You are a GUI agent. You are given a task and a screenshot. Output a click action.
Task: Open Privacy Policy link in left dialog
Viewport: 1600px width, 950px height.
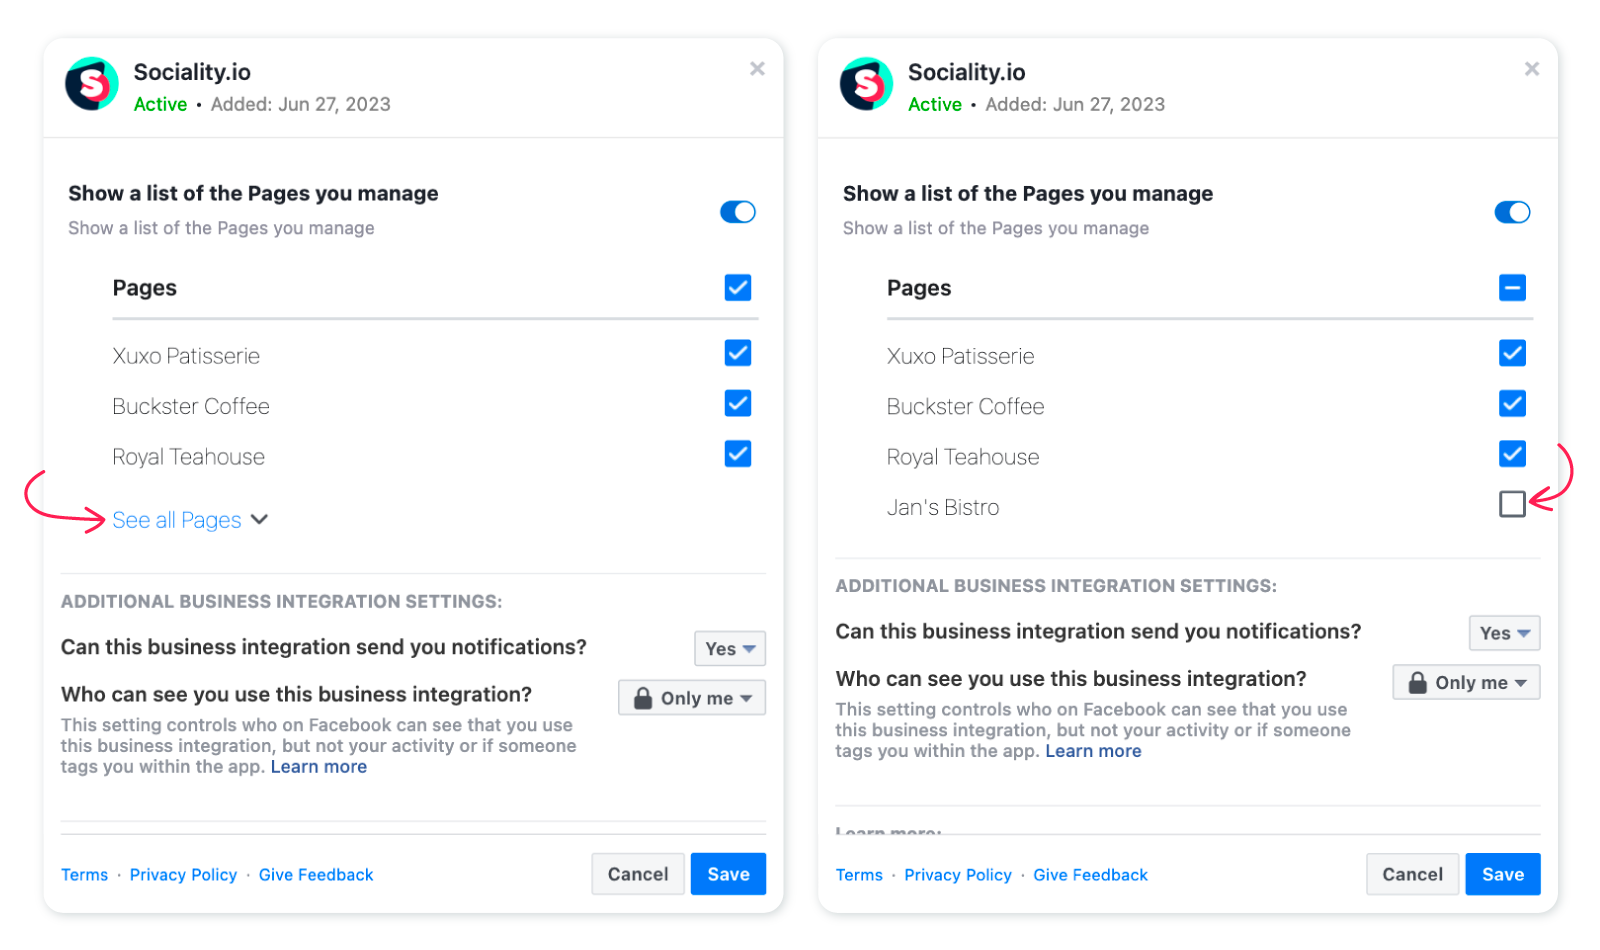point(184,875)
